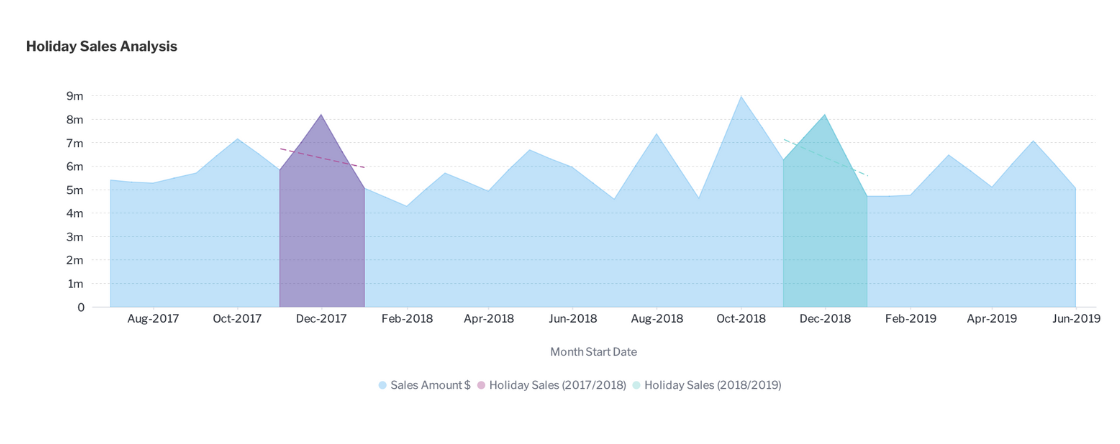Select the purple Dec-2017 holiday area peak
Image resolution: width=1120 pixels, height=444 pixels.
click(x=321, y=115)
